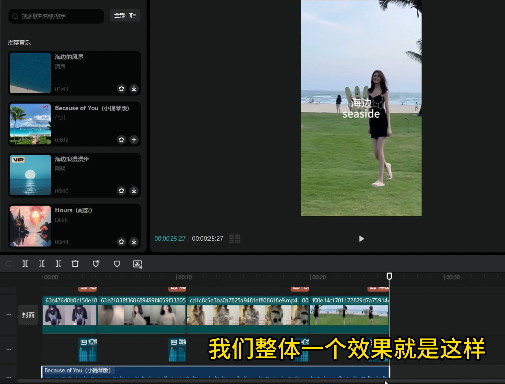
Task: Toggle the sound effect track control dash
Action: pos(9,350)
